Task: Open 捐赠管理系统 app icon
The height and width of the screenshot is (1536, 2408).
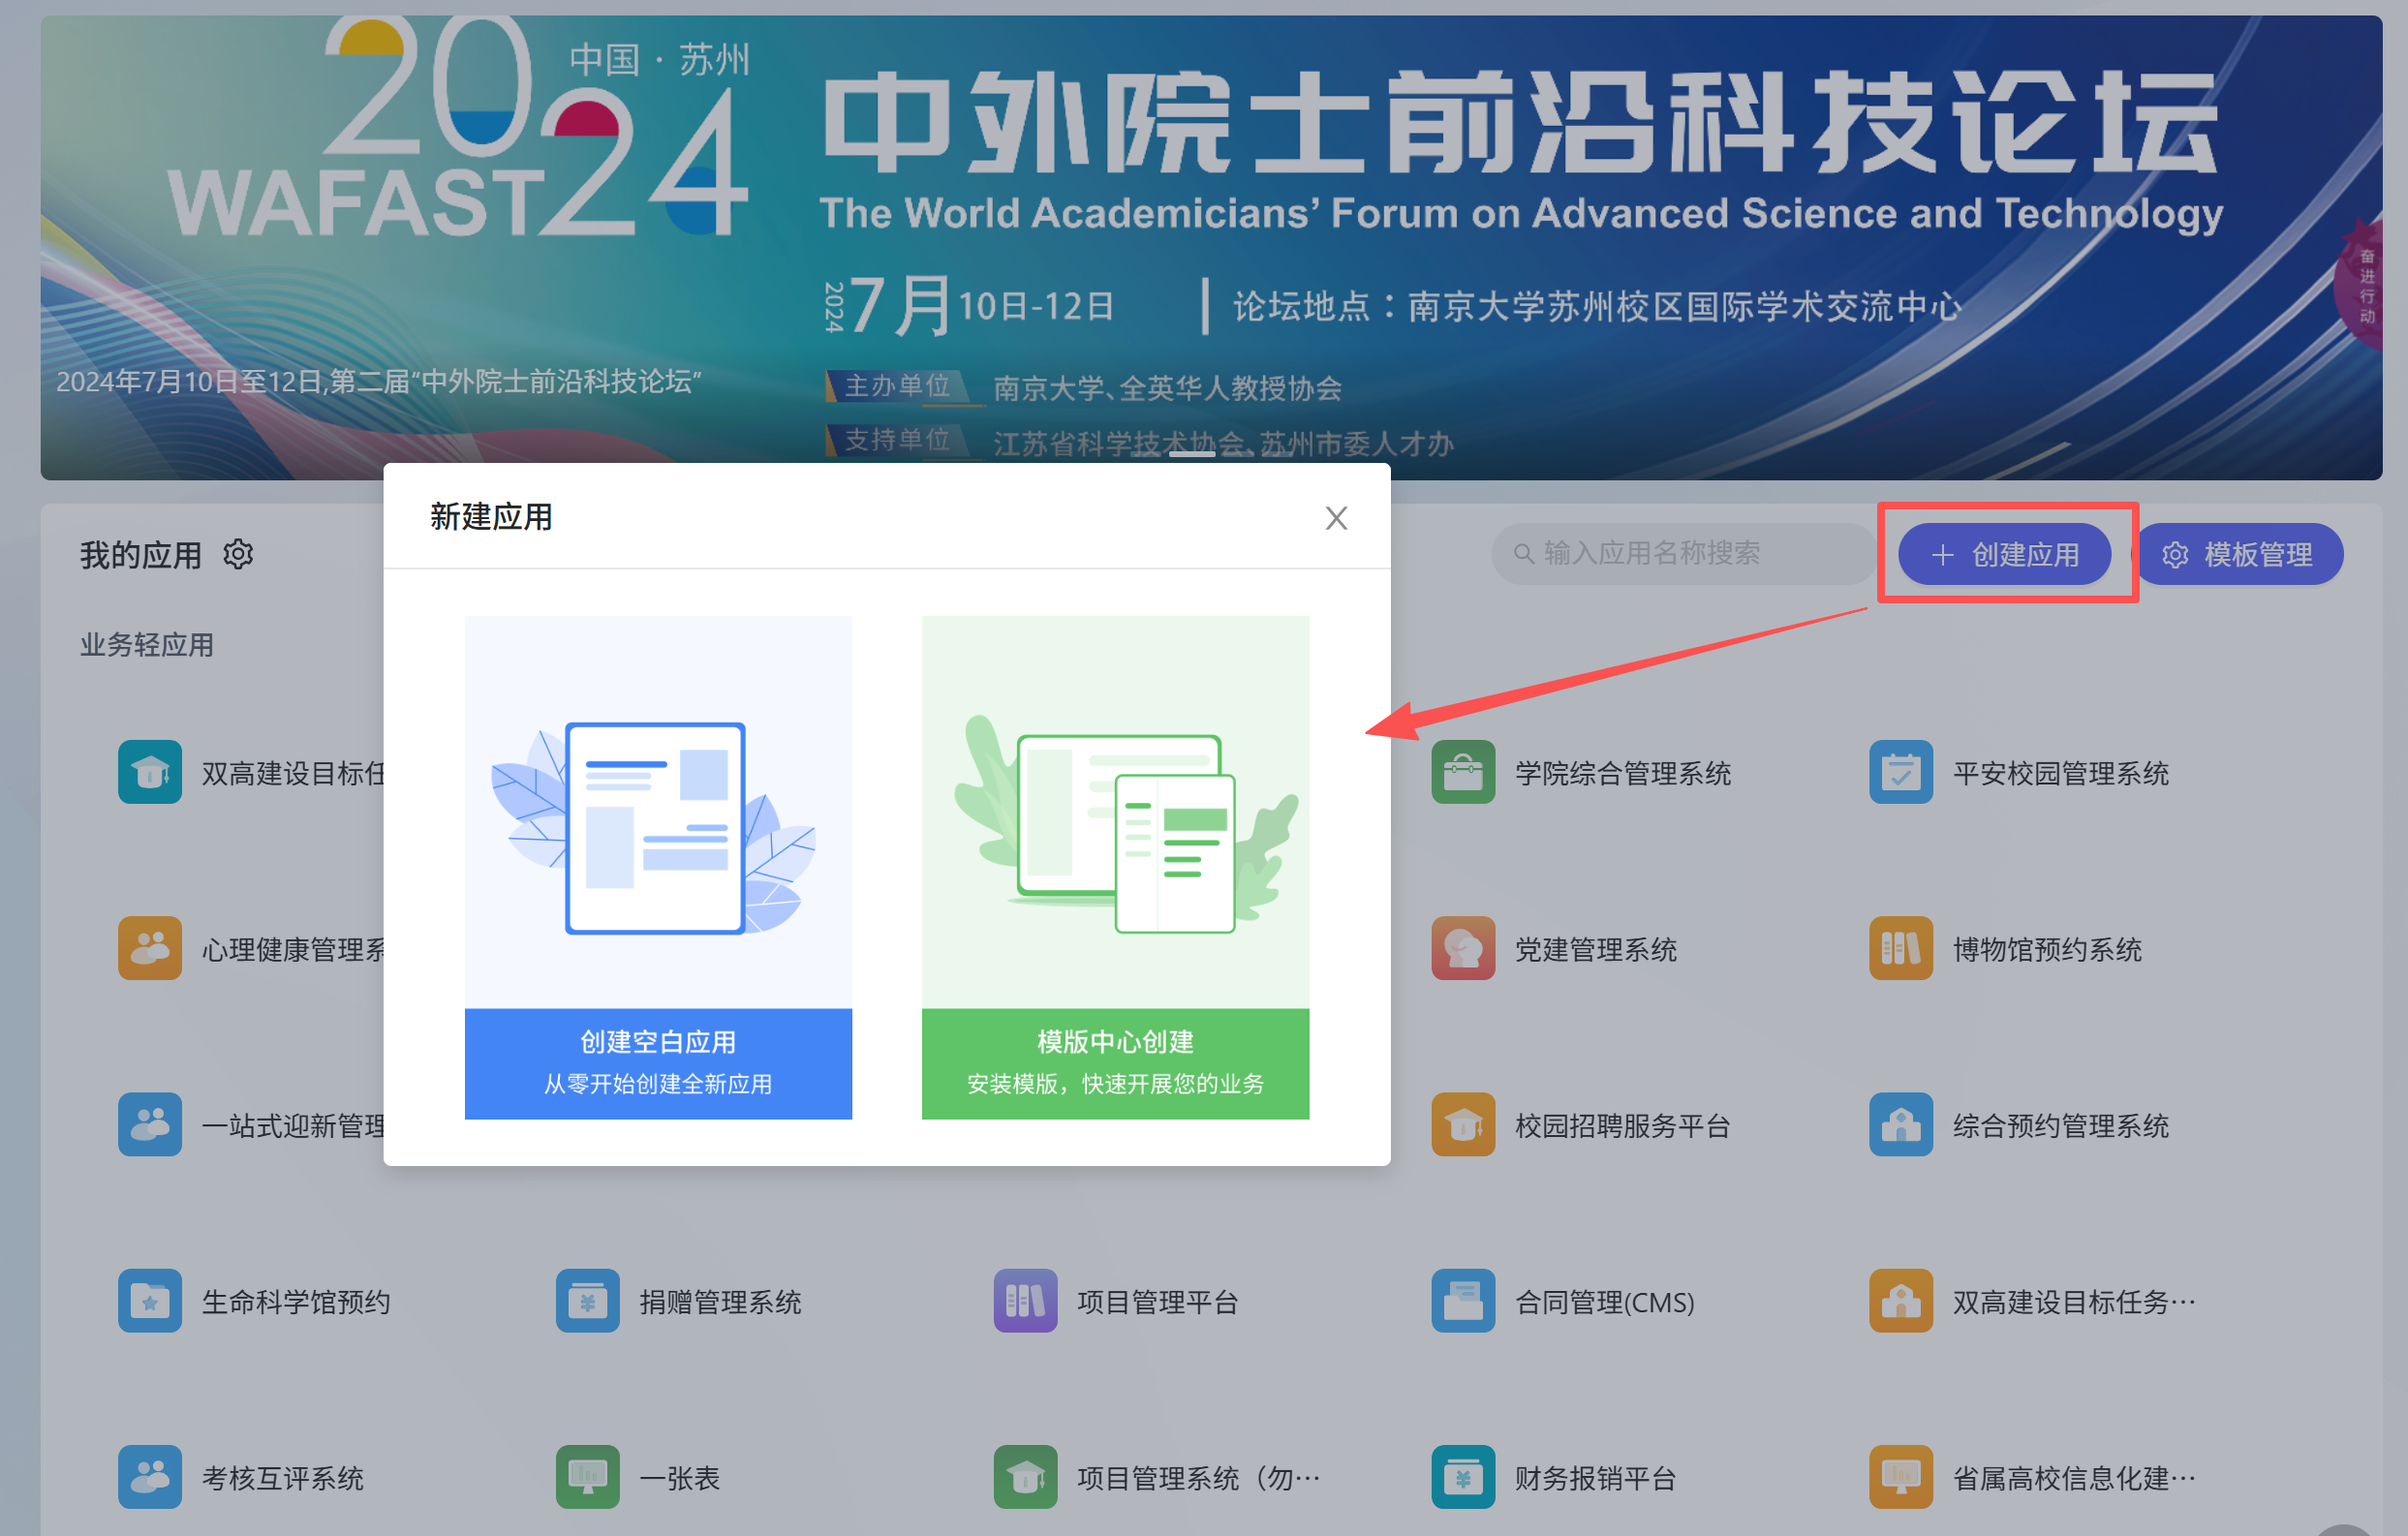Action: 588,1301
